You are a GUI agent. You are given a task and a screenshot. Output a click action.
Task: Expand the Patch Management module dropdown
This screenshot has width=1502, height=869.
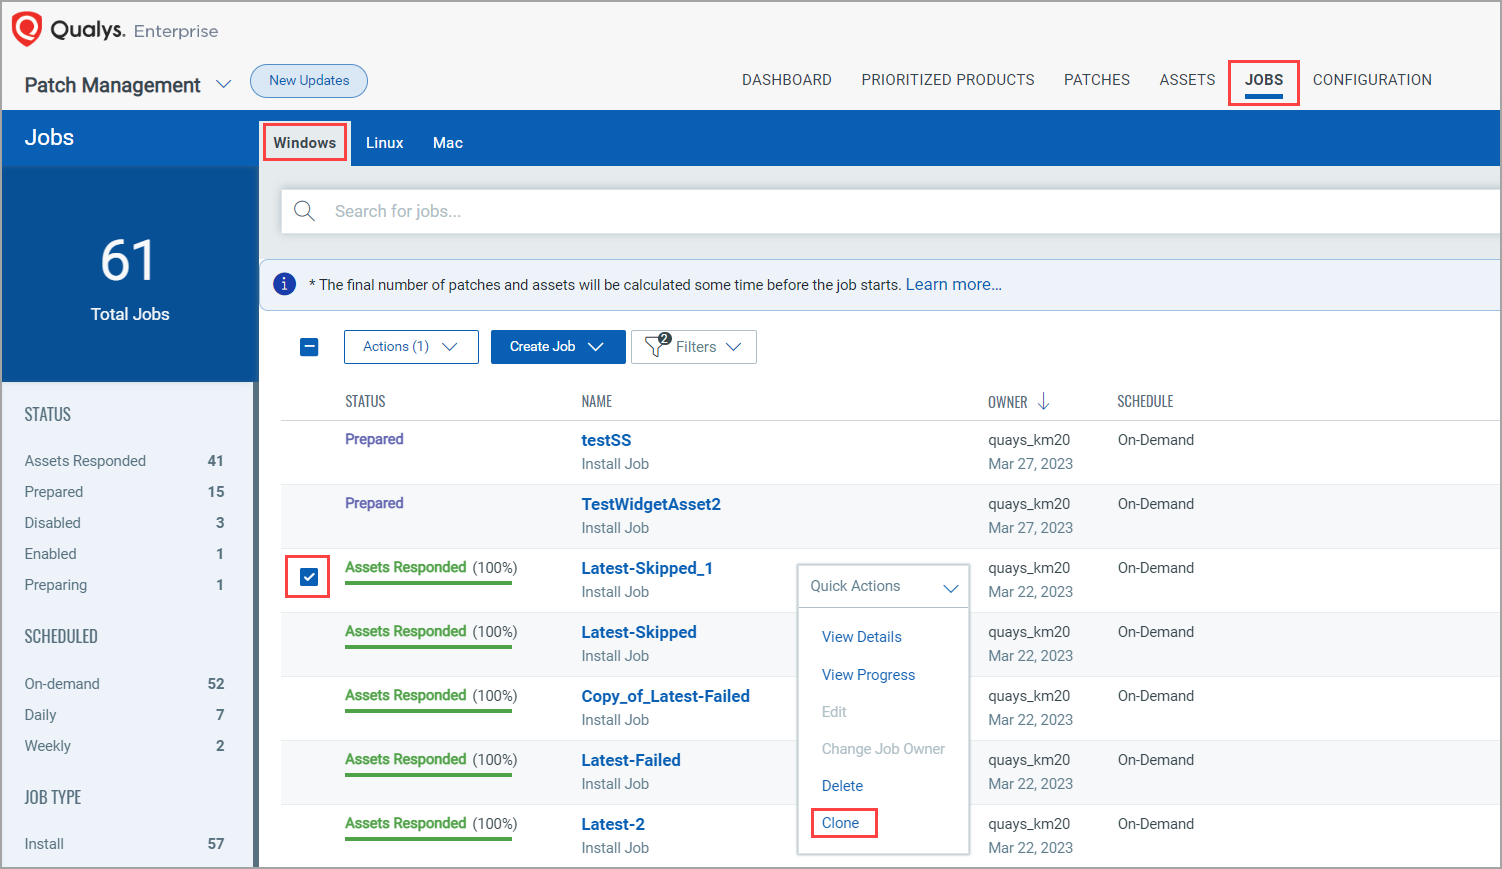[224, 85]
